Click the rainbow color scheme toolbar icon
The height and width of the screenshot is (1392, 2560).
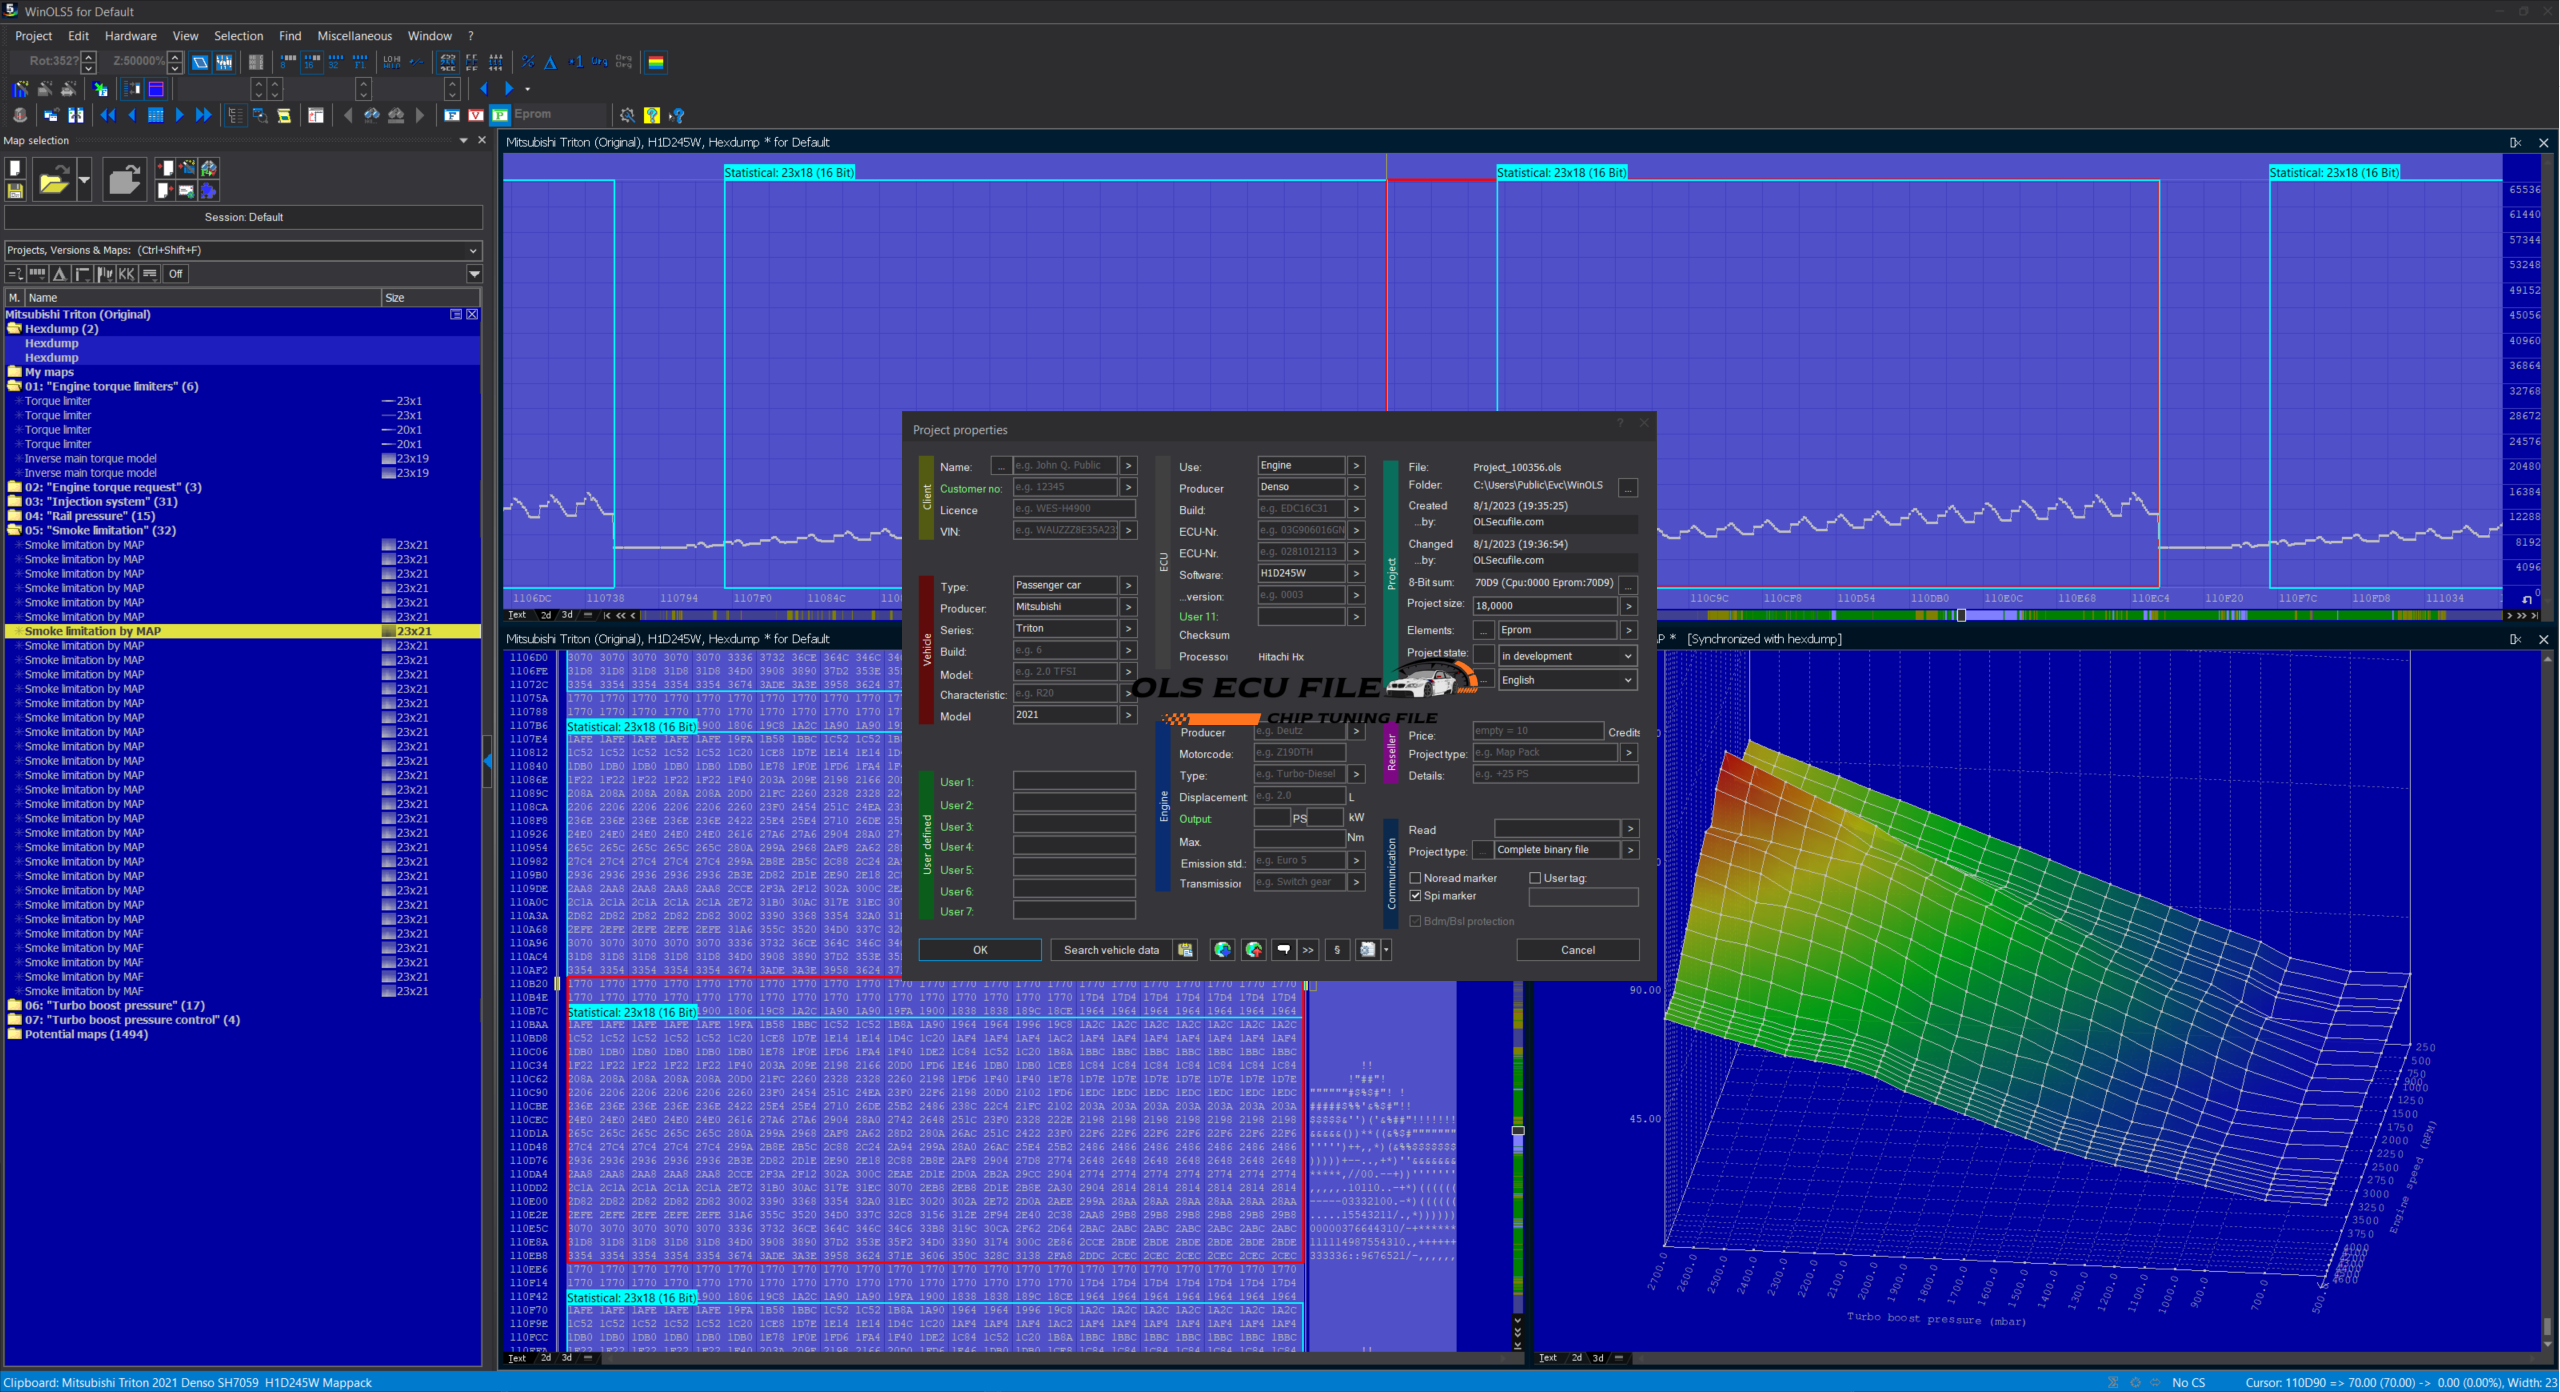[656, 62]
